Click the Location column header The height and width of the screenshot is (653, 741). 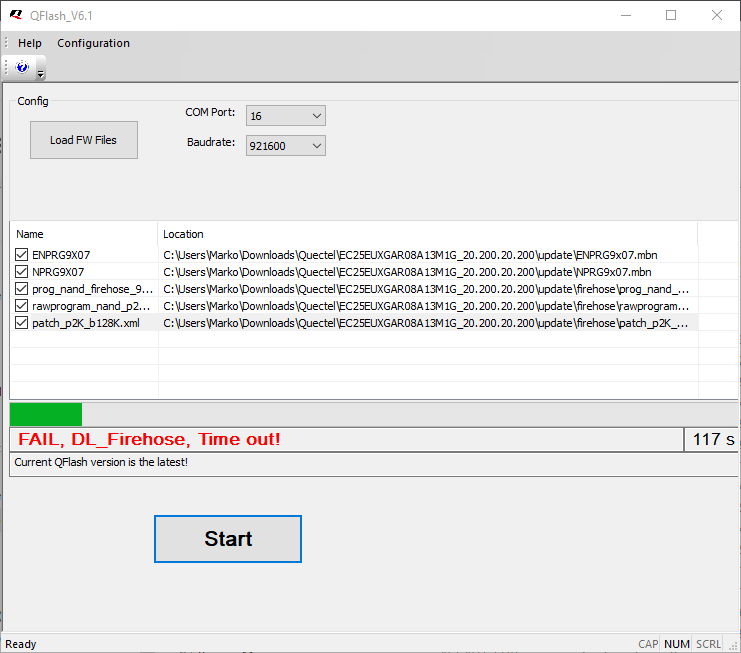pos(183,234)
